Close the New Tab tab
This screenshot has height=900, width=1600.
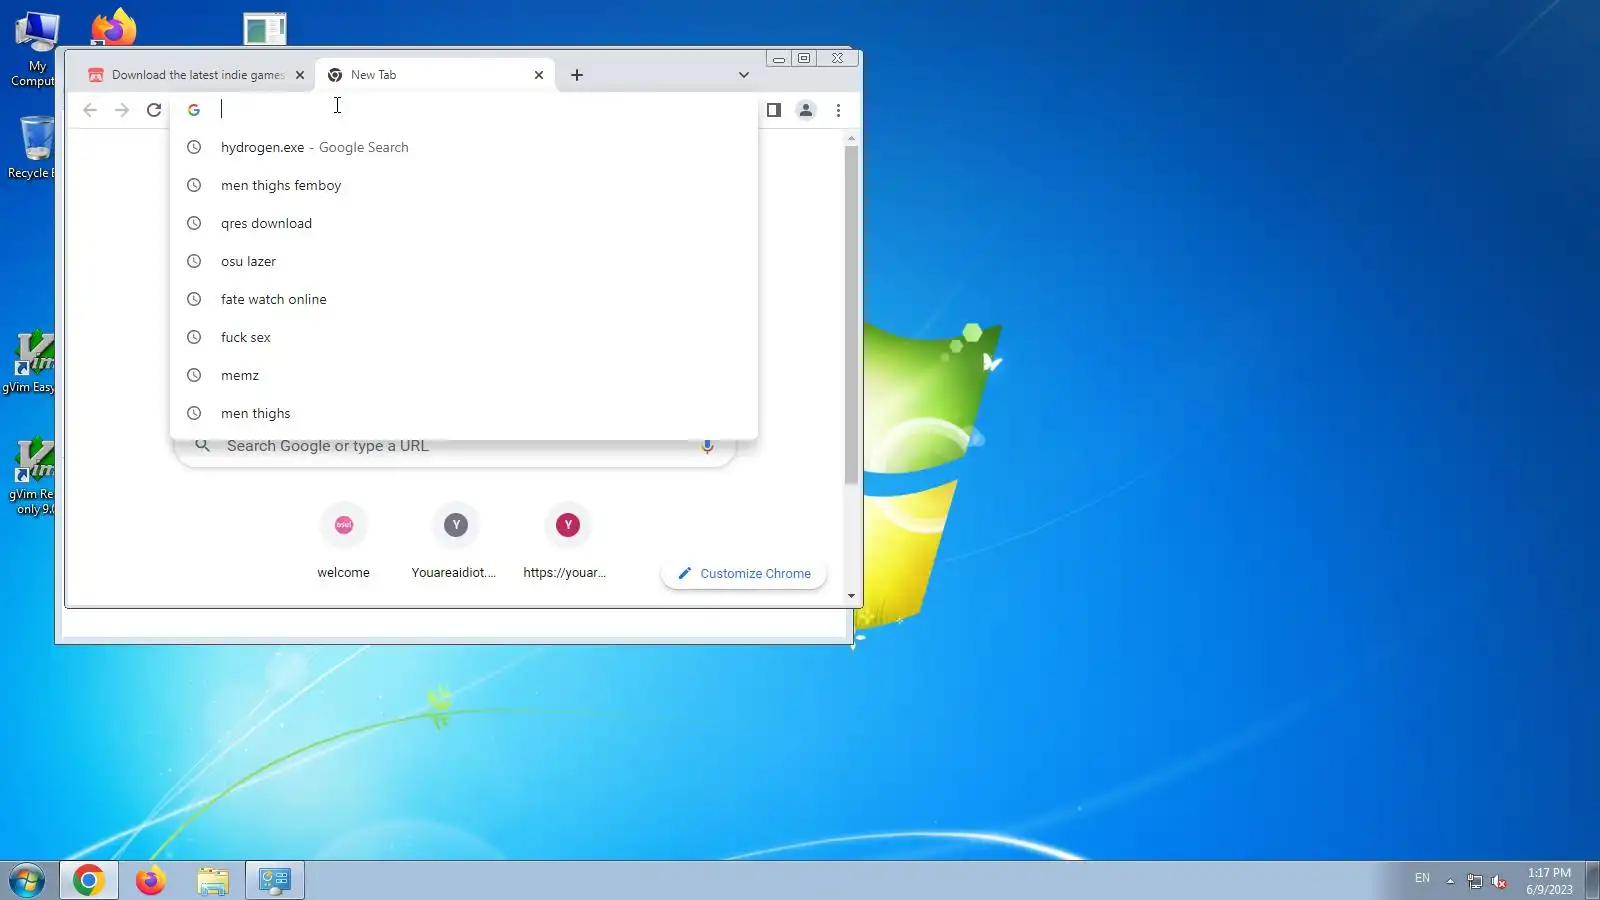(539, 75)
